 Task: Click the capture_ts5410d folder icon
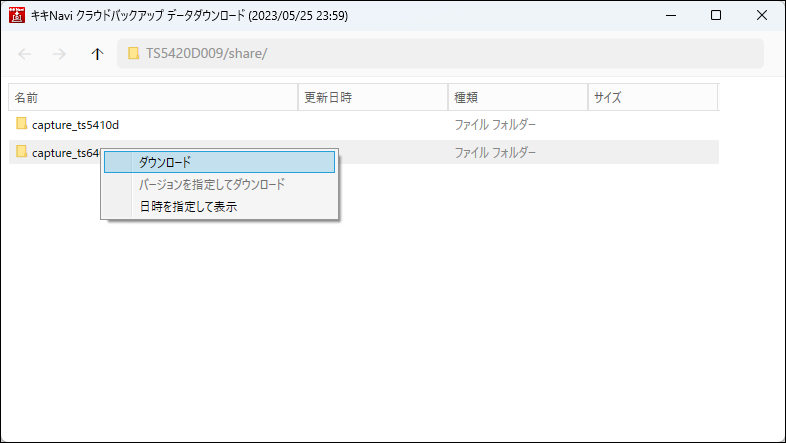click(x=21, y=125)
